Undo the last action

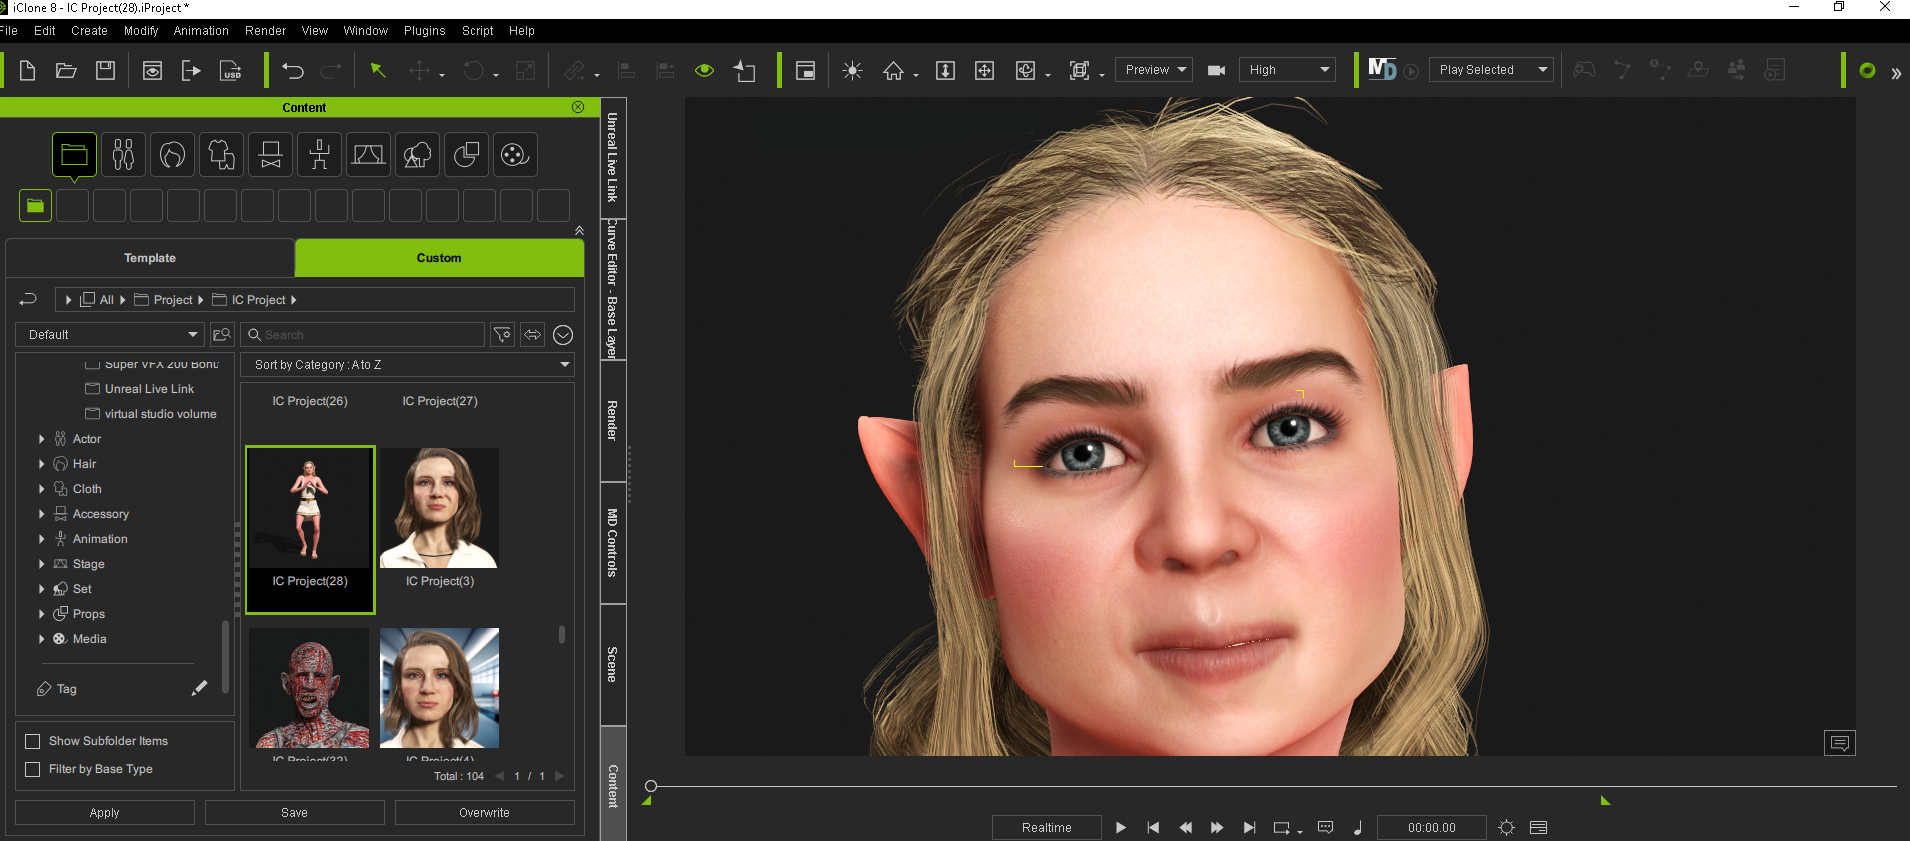pyautogui.click(x=293, y=70)
